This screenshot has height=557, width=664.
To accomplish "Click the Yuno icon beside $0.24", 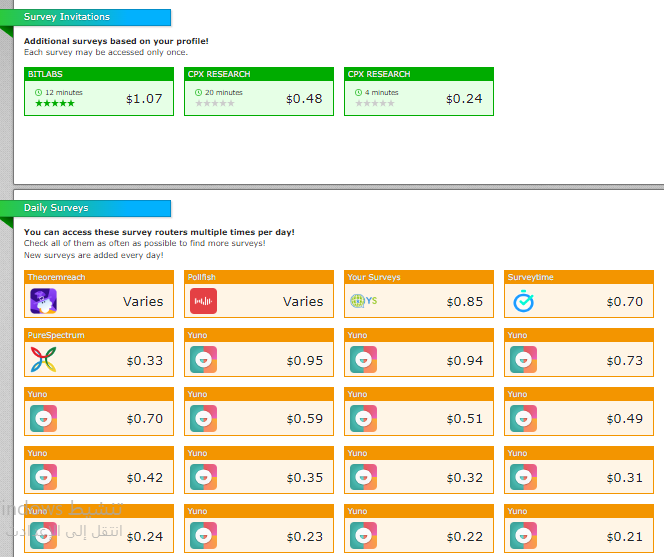I will (43, 535).
